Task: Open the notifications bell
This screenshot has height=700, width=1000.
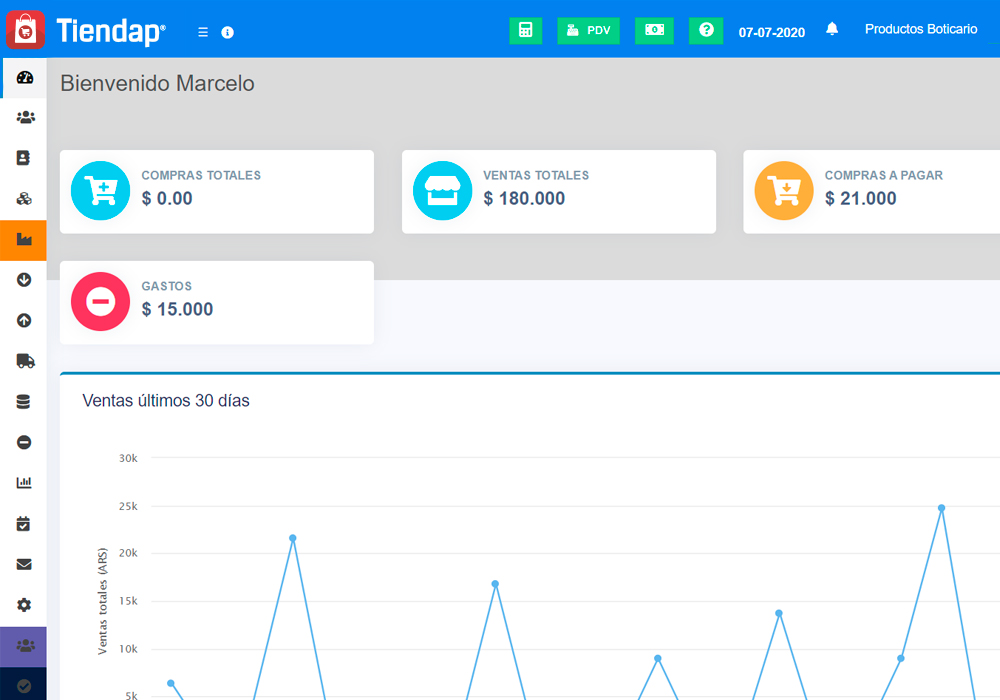Action: coord(832,30)
